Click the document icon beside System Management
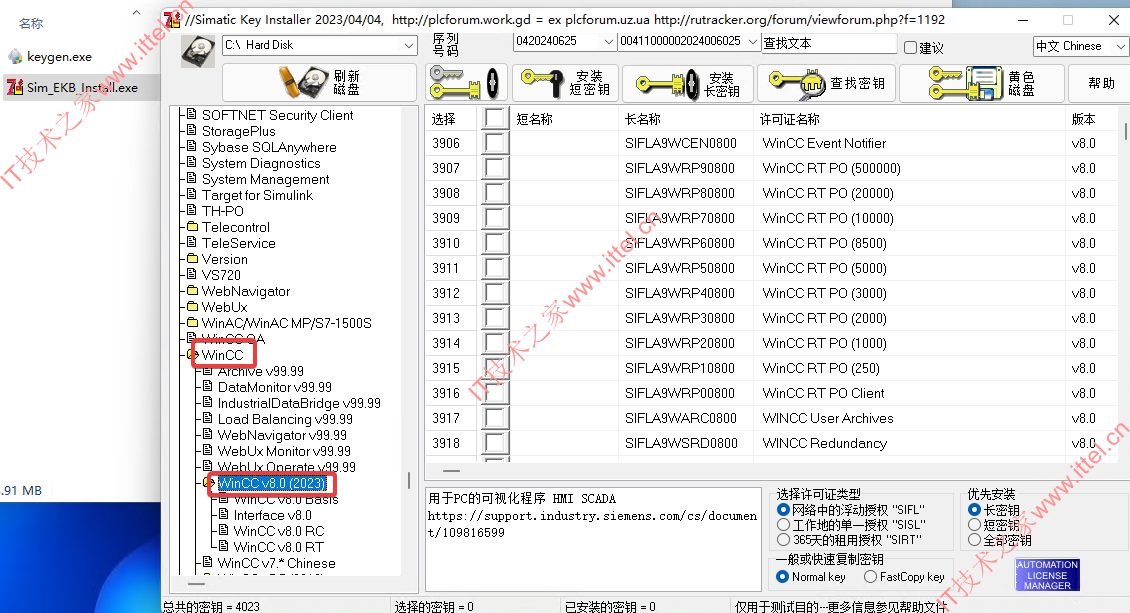 click(192, 179)
